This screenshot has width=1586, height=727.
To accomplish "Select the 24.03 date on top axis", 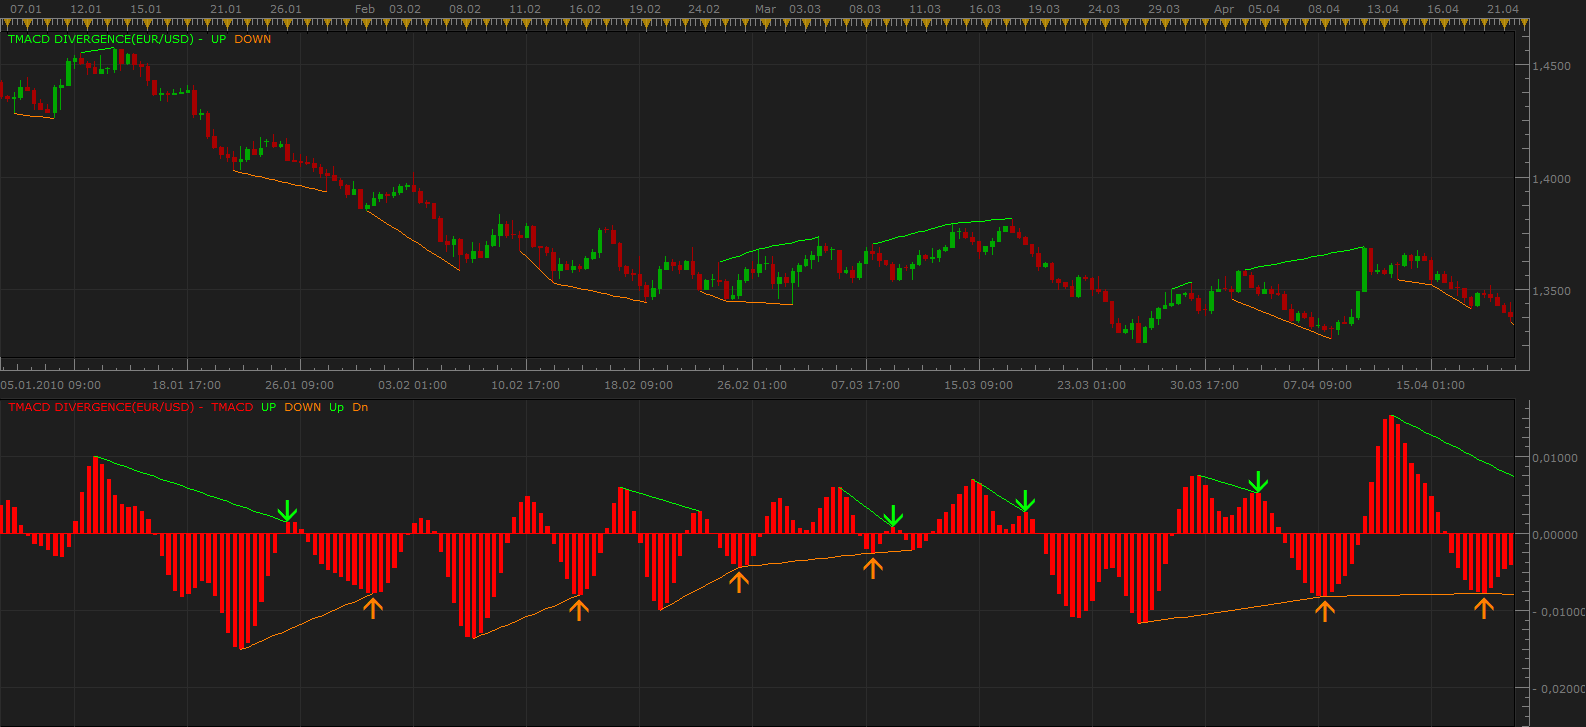I will [1104, 9].
